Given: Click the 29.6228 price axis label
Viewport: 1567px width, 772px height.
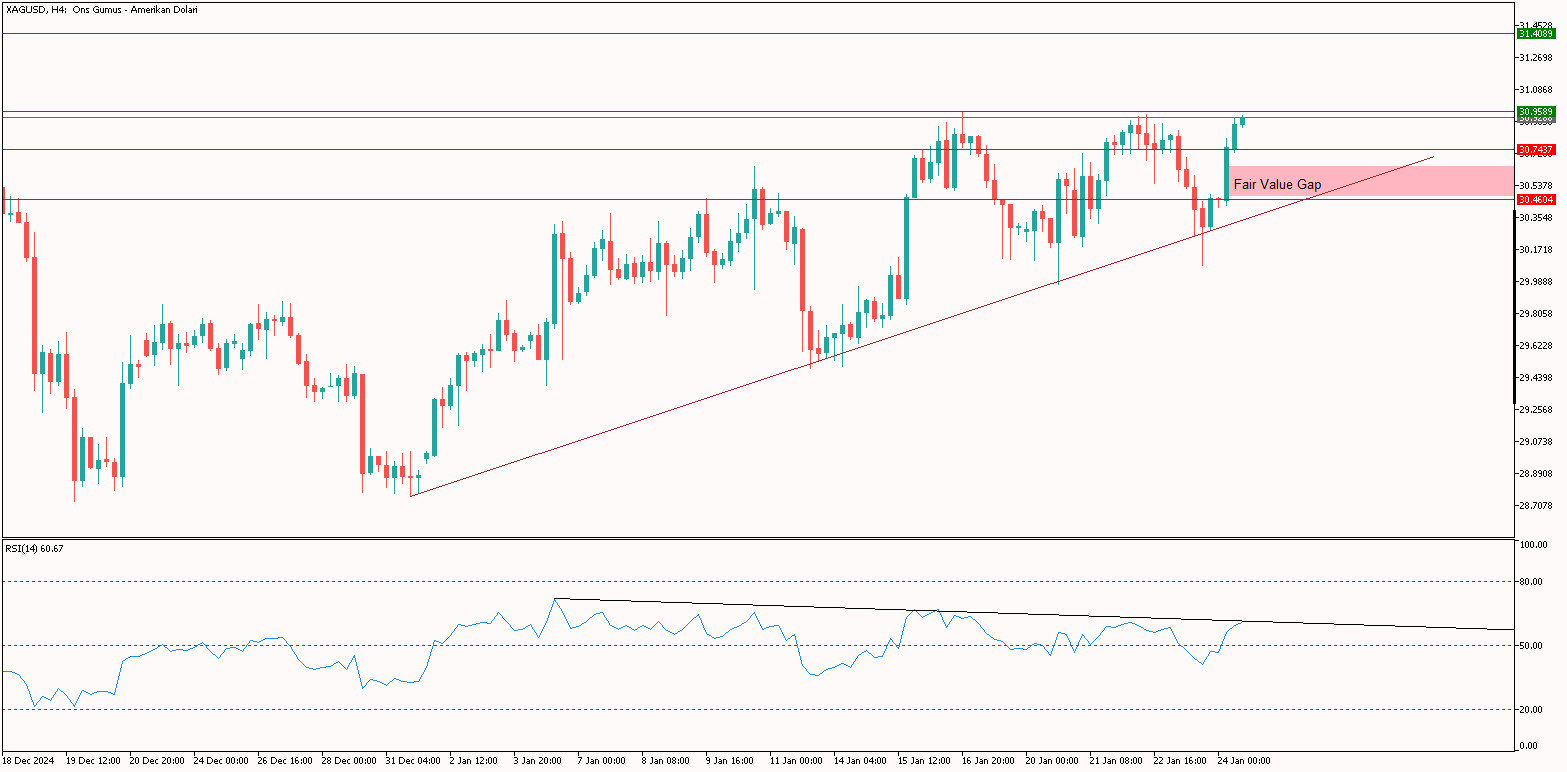Looking at the screenshot, I should point(1535,345).
